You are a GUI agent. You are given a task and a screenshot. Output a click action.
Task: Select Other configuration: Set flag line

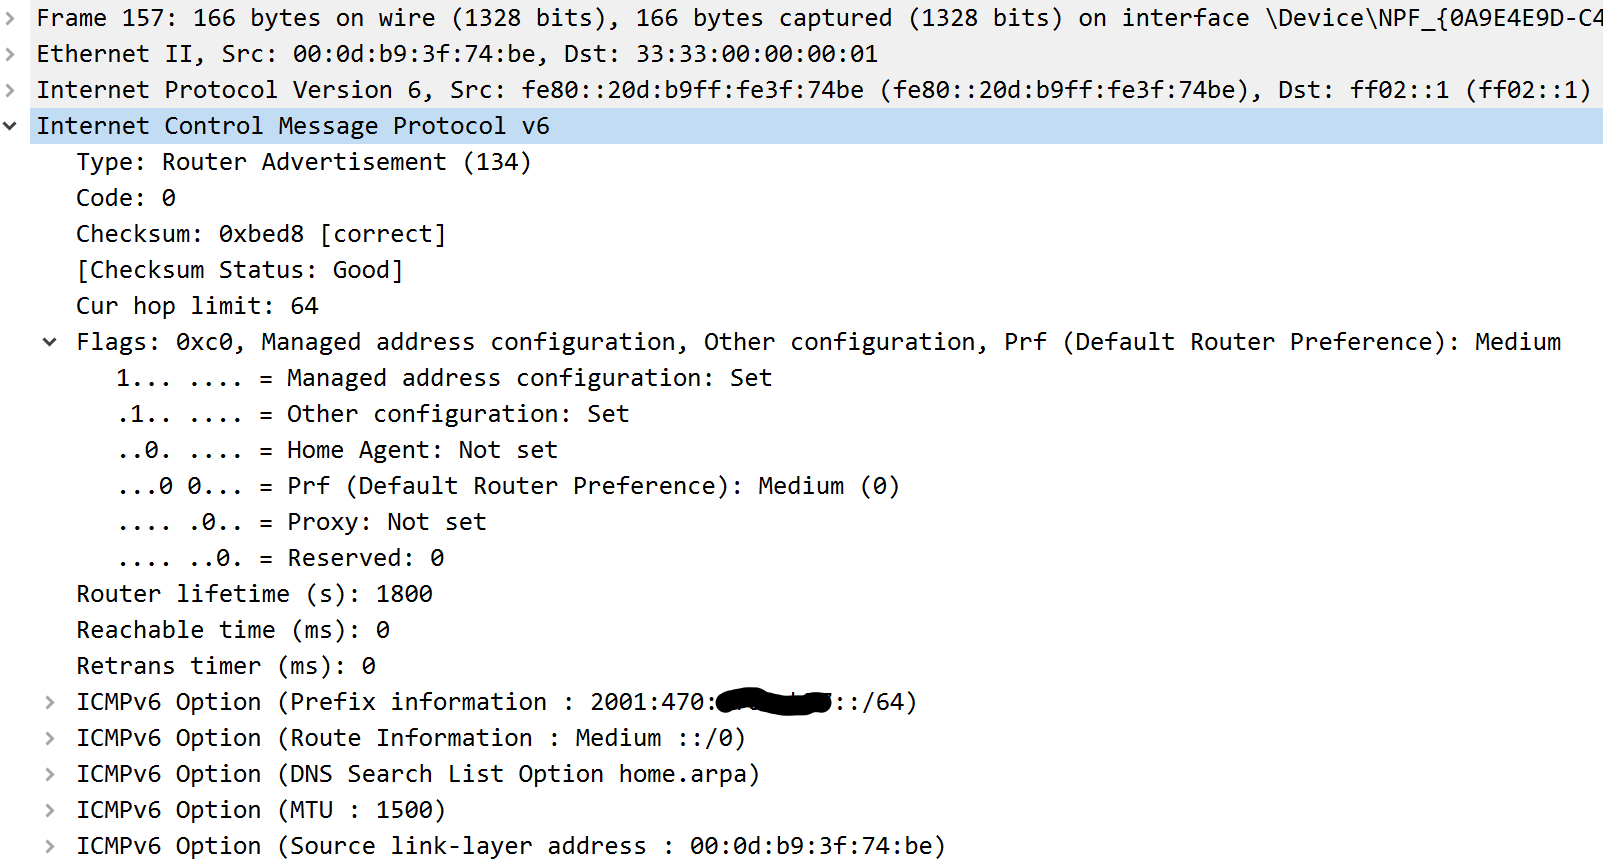(373, 414)
